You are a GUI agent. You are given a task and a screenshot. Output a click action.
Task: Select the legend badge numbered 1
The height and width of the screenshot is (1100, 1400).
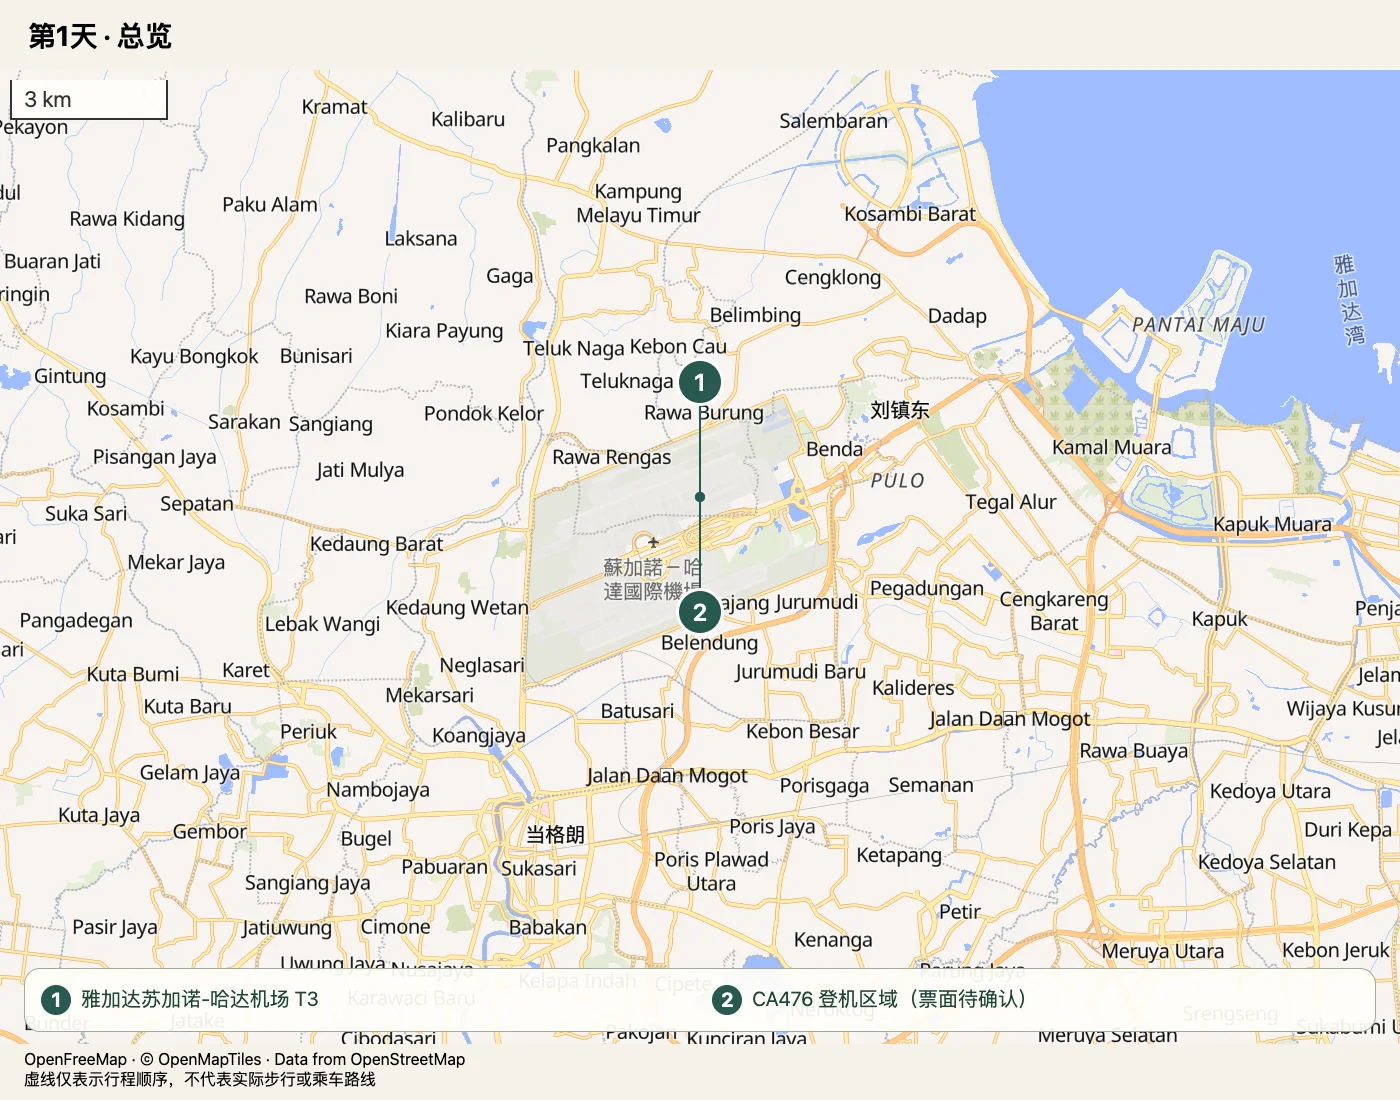[x=56, y=999]
